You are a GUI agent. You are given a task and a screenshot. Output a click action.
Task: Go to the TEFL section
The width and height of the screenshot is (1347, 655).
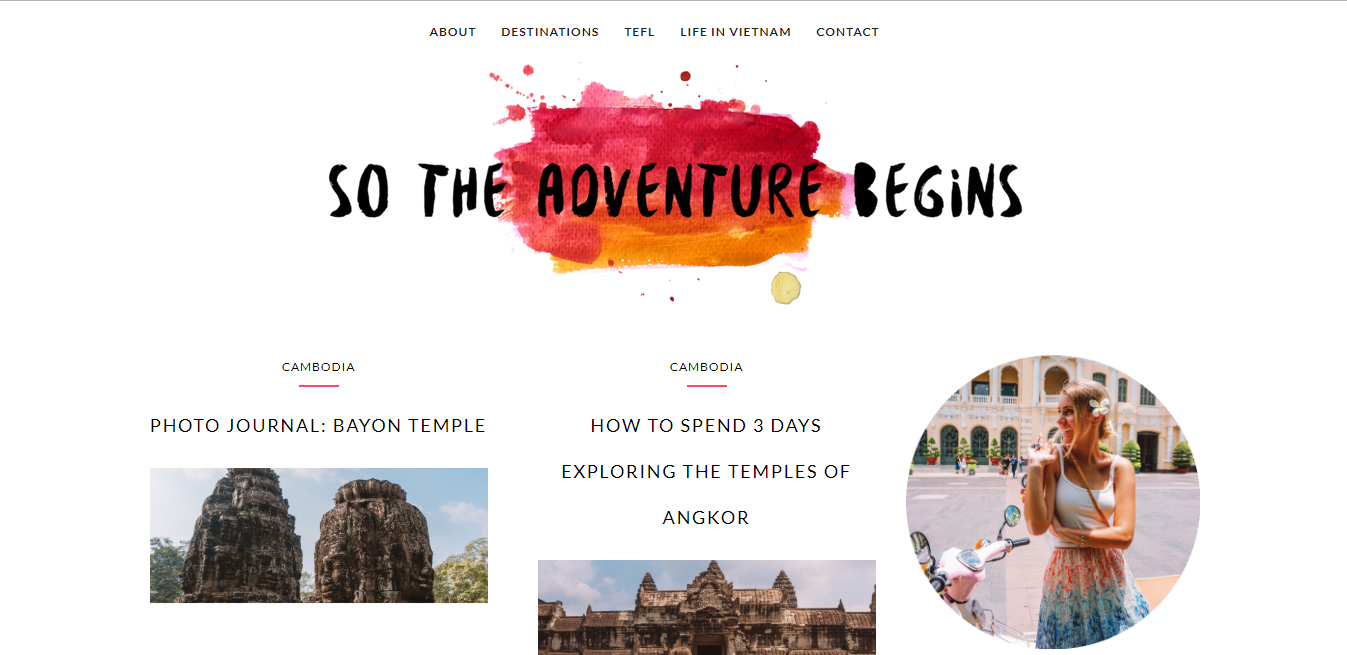pyautogui.click(x=640, y=32)
